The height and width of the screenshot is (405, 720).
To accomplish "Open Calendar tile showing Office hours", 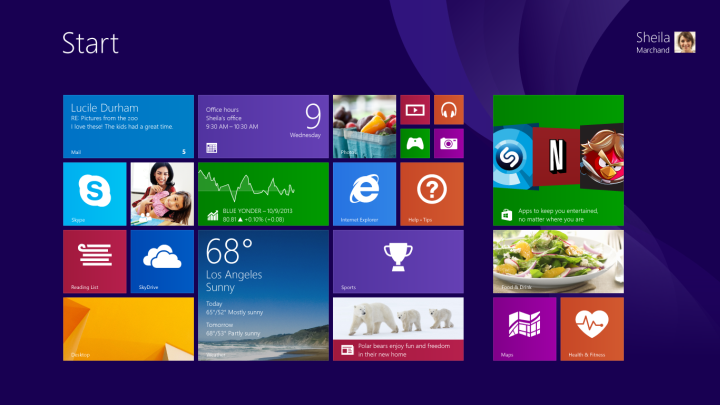I will pyautogui.click(x=263, y=127).
